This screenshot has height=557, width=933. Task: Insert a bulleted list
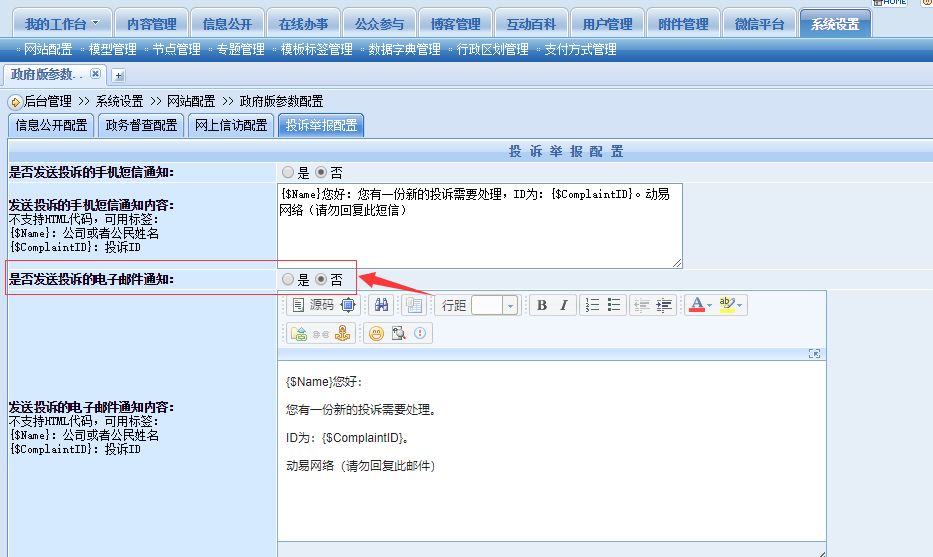614,305
